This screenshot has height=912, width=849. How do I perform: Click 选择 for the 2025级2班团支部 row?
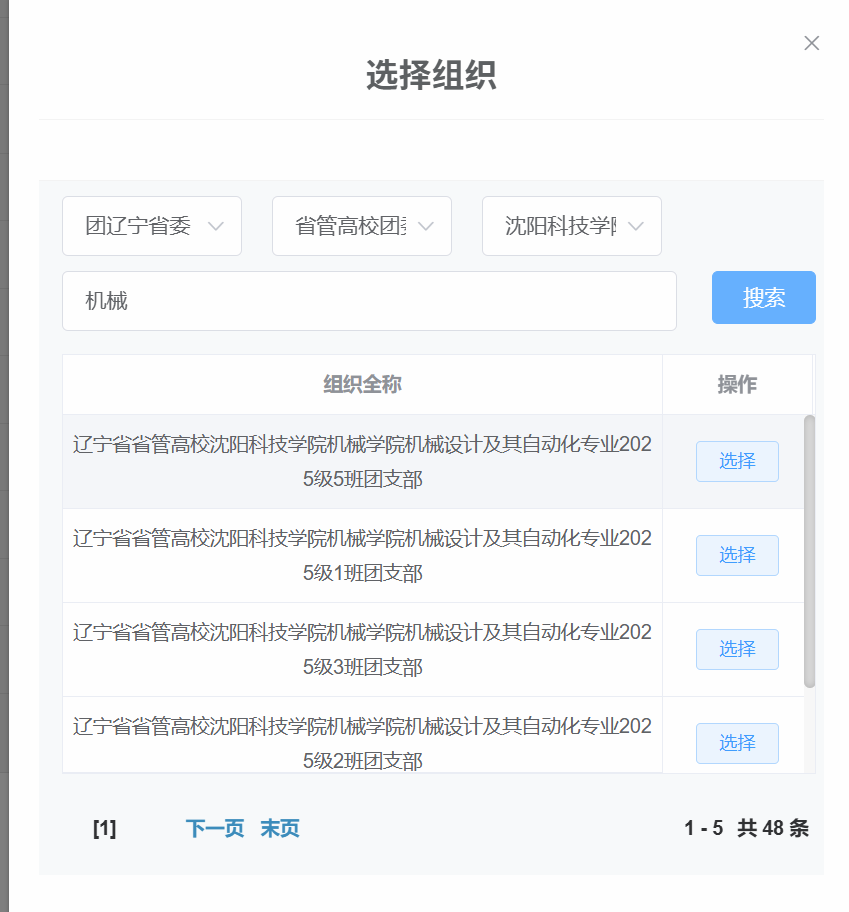pos(737,743)
